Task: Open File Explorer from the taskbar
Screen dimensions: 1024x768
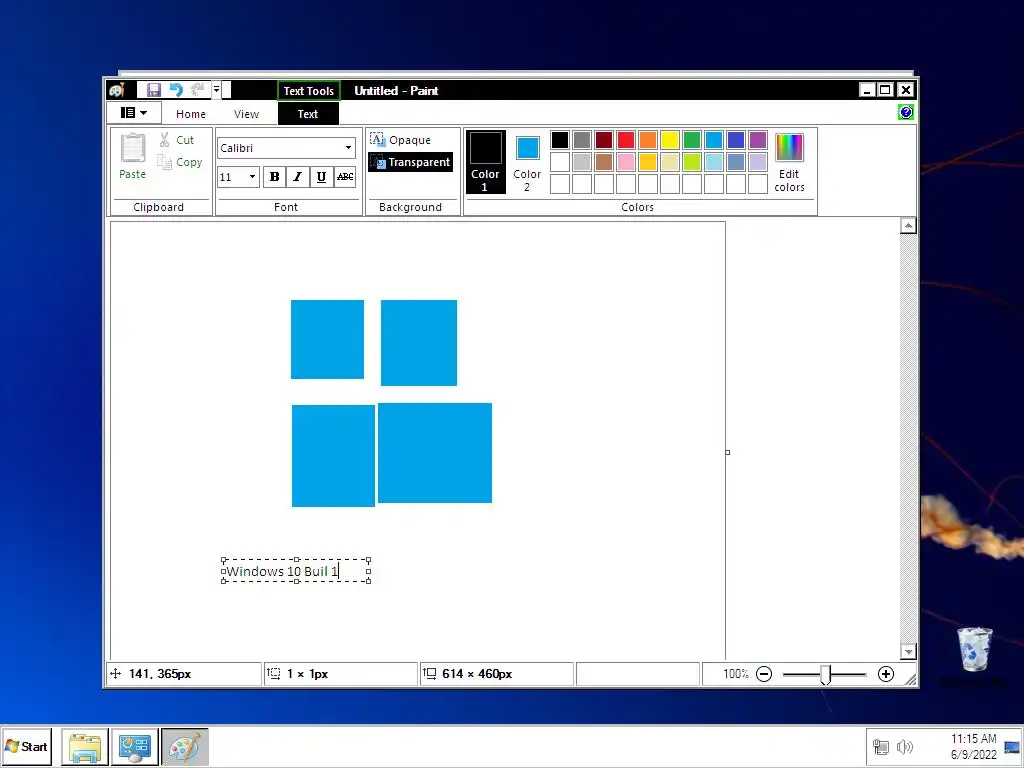Action: click(85, 747)
